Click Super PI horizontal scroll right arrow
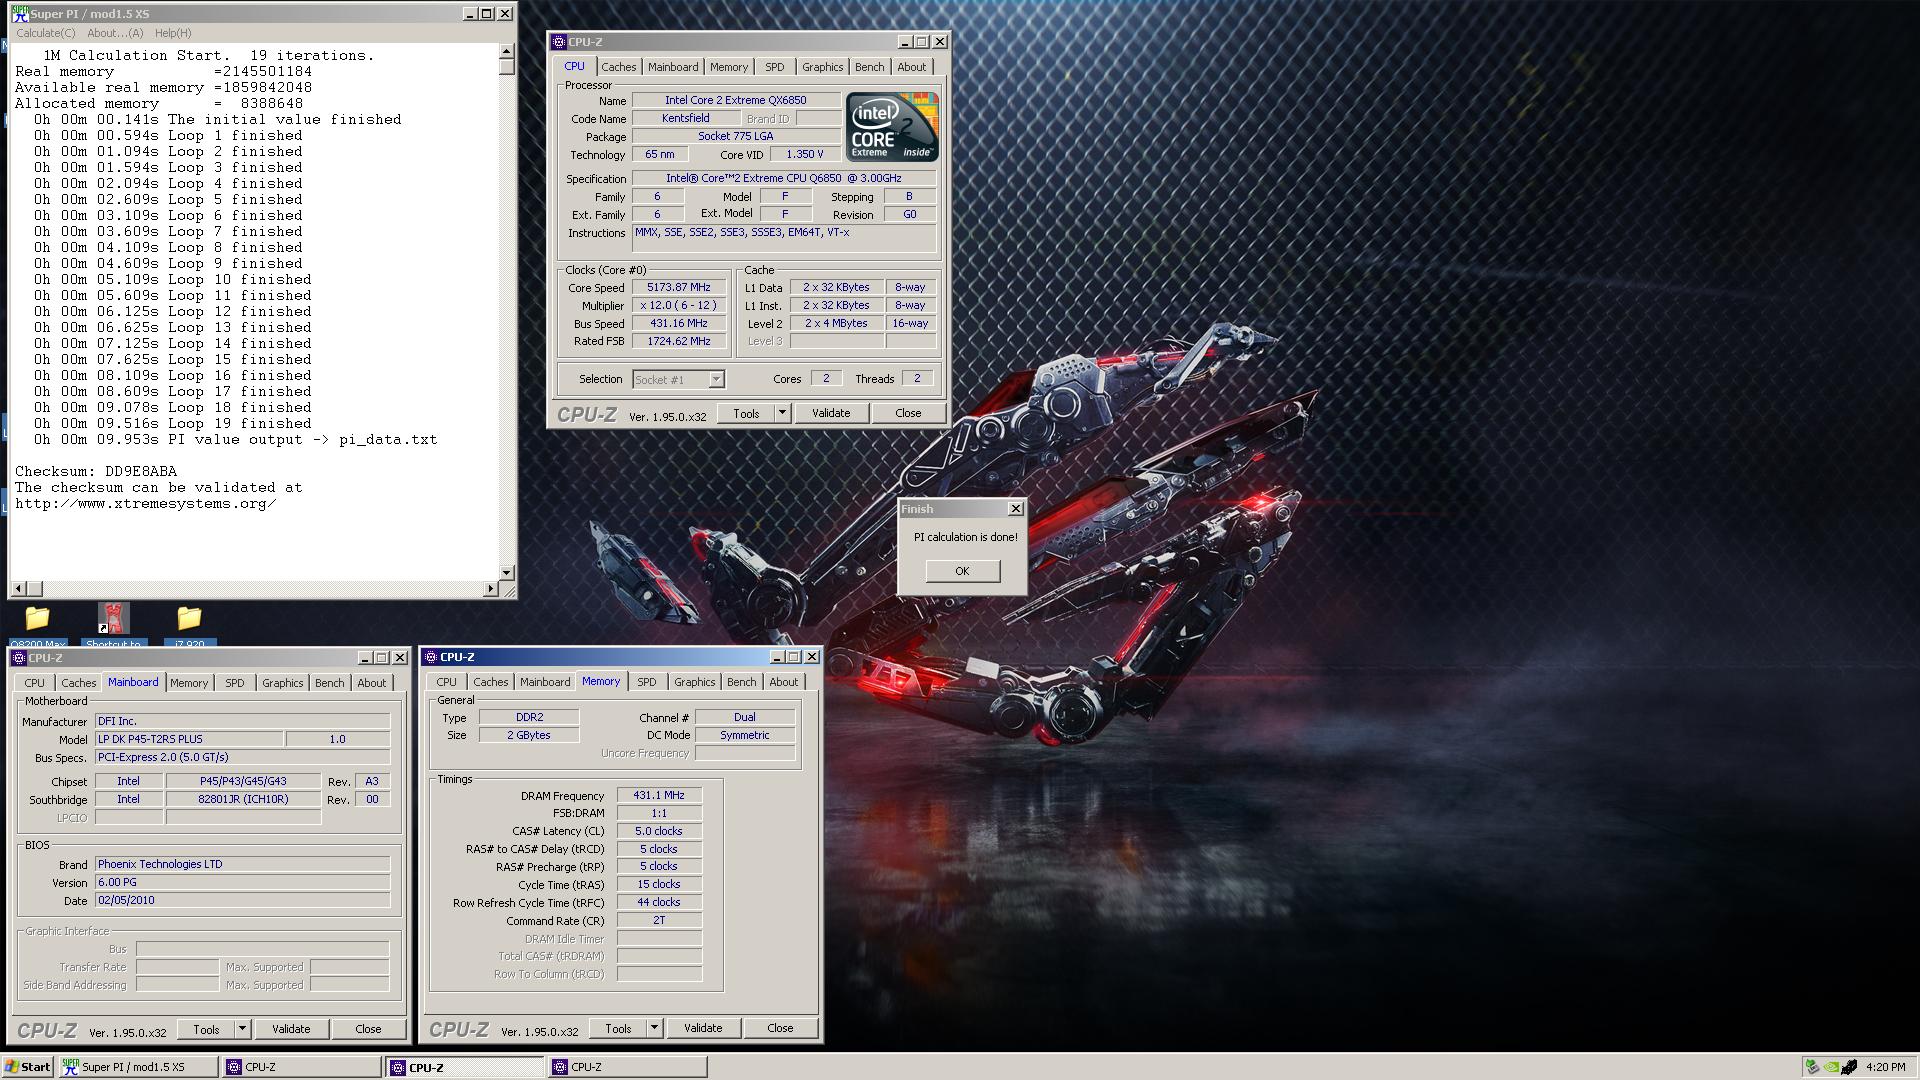1920x1080 pixels. point(490,589)
